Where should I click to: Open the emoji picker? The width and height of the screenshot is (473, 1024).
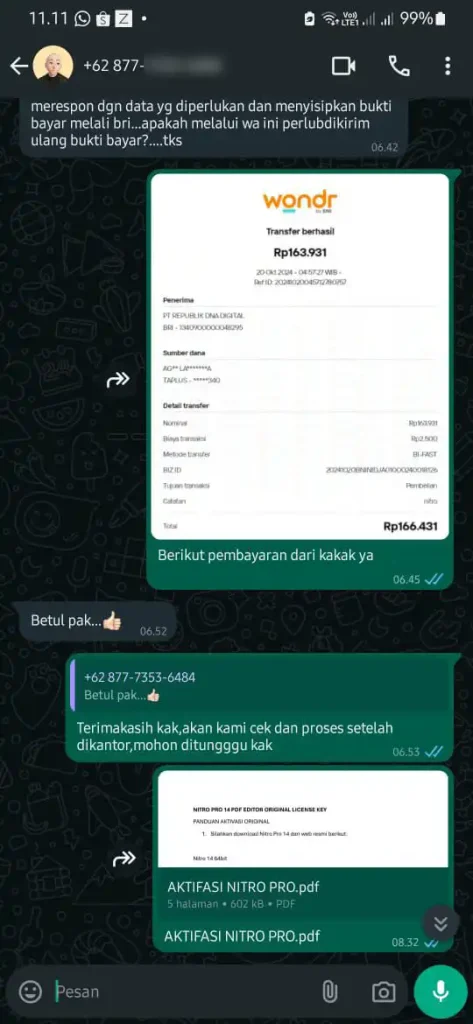click(x=30, y=992)
